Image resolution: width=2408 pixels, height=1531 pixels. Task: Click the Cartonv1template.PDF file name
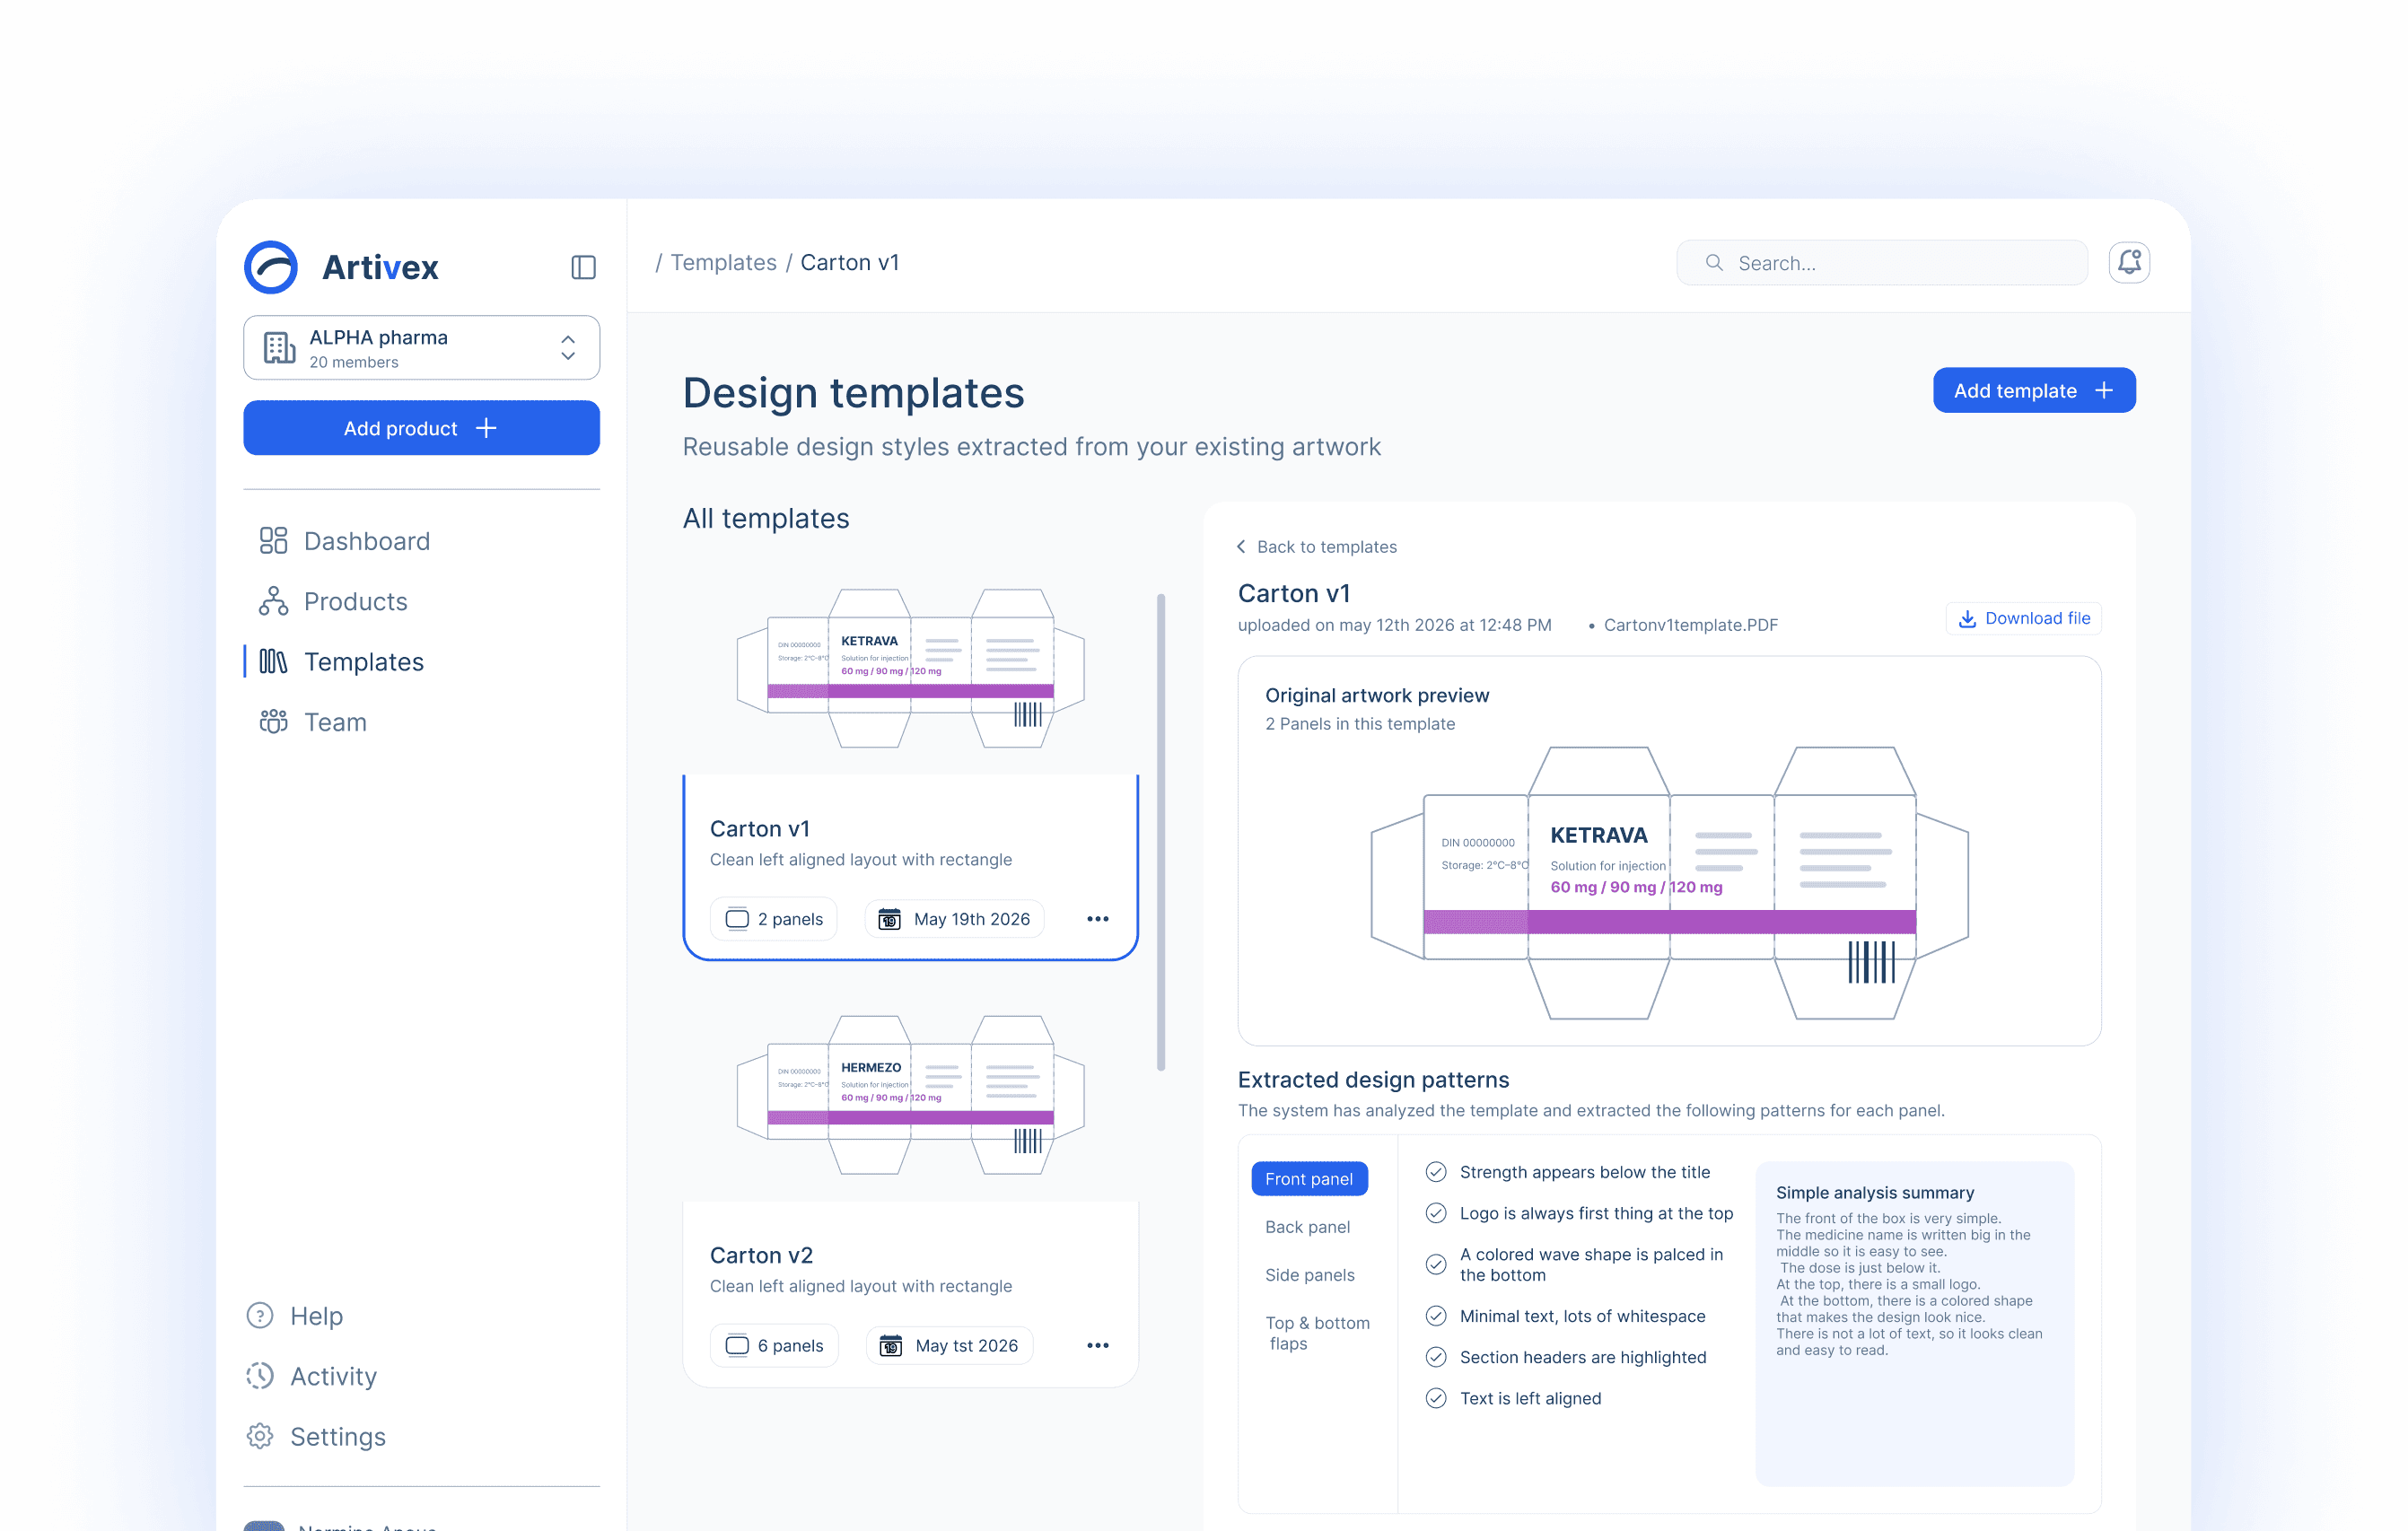tap(1690, 625)
